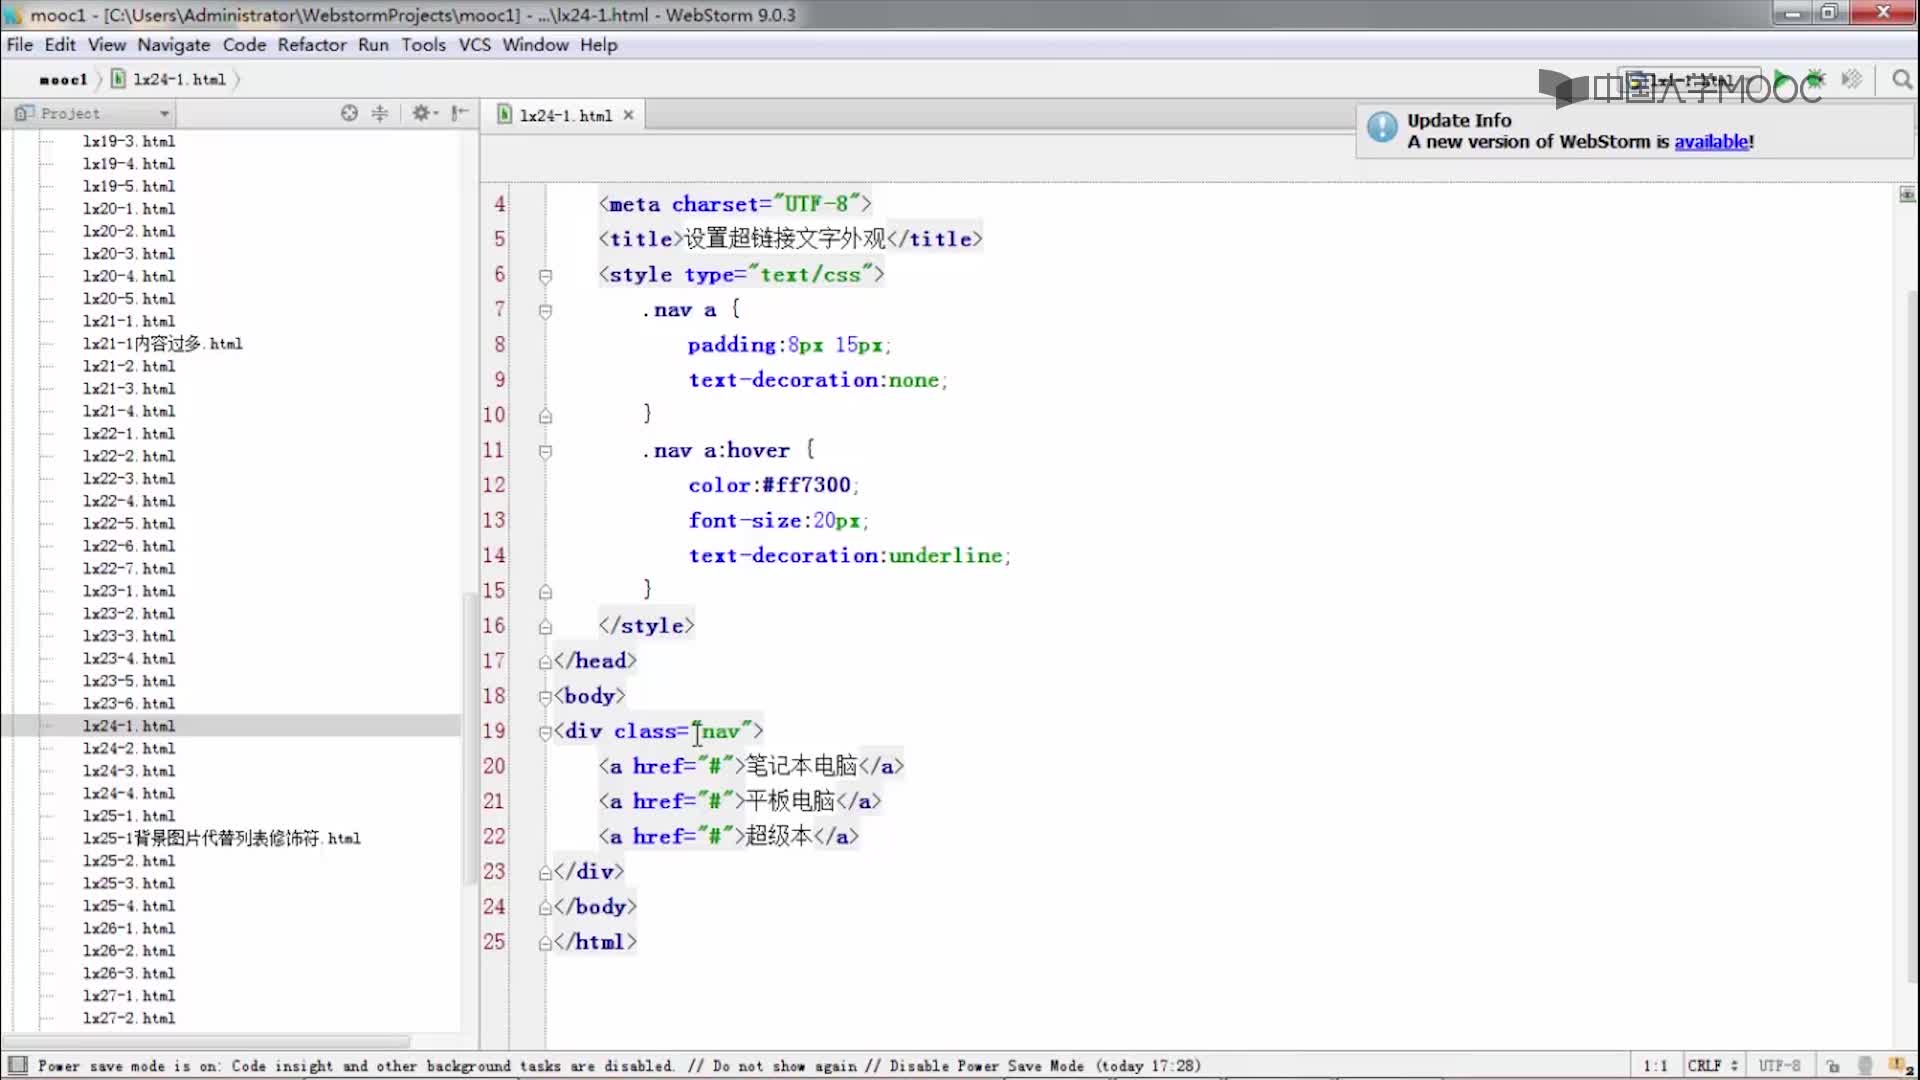This screenshot has width=1920, height=1080.
Task: Collapse the div class nav fold on line 19
Action: 545,732
